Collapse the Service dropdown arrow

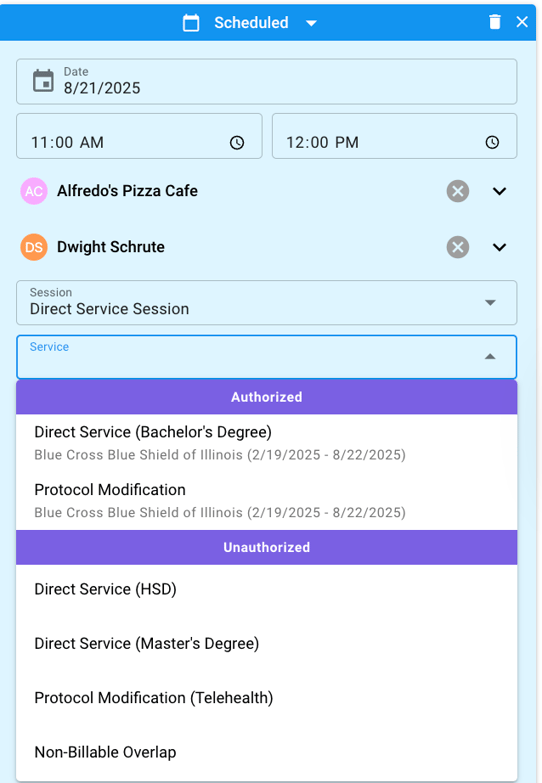click(x=490, y=357)
